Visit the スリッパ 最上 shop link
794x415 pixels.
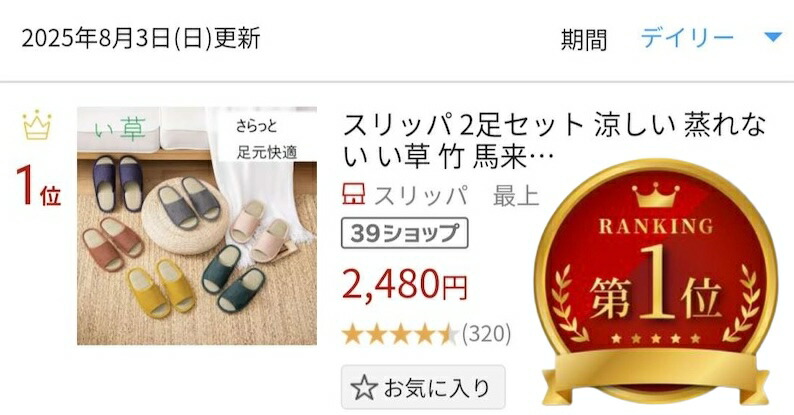(x=456, y=195)
